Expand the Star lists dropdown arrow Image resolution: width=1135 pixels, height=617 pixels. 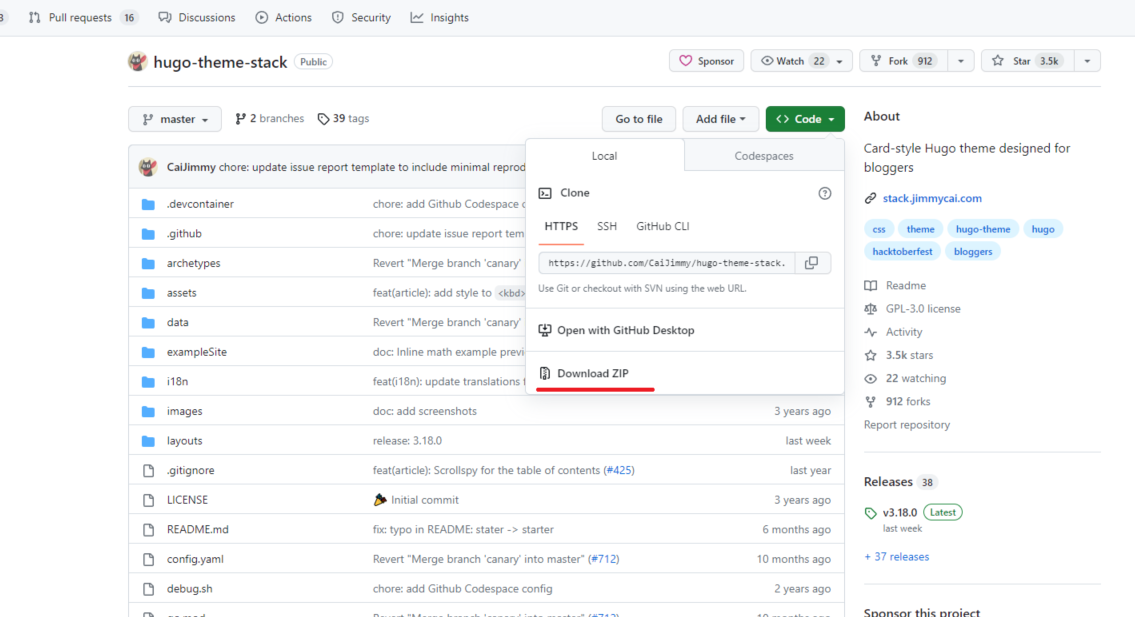[x=1087, y=62]
